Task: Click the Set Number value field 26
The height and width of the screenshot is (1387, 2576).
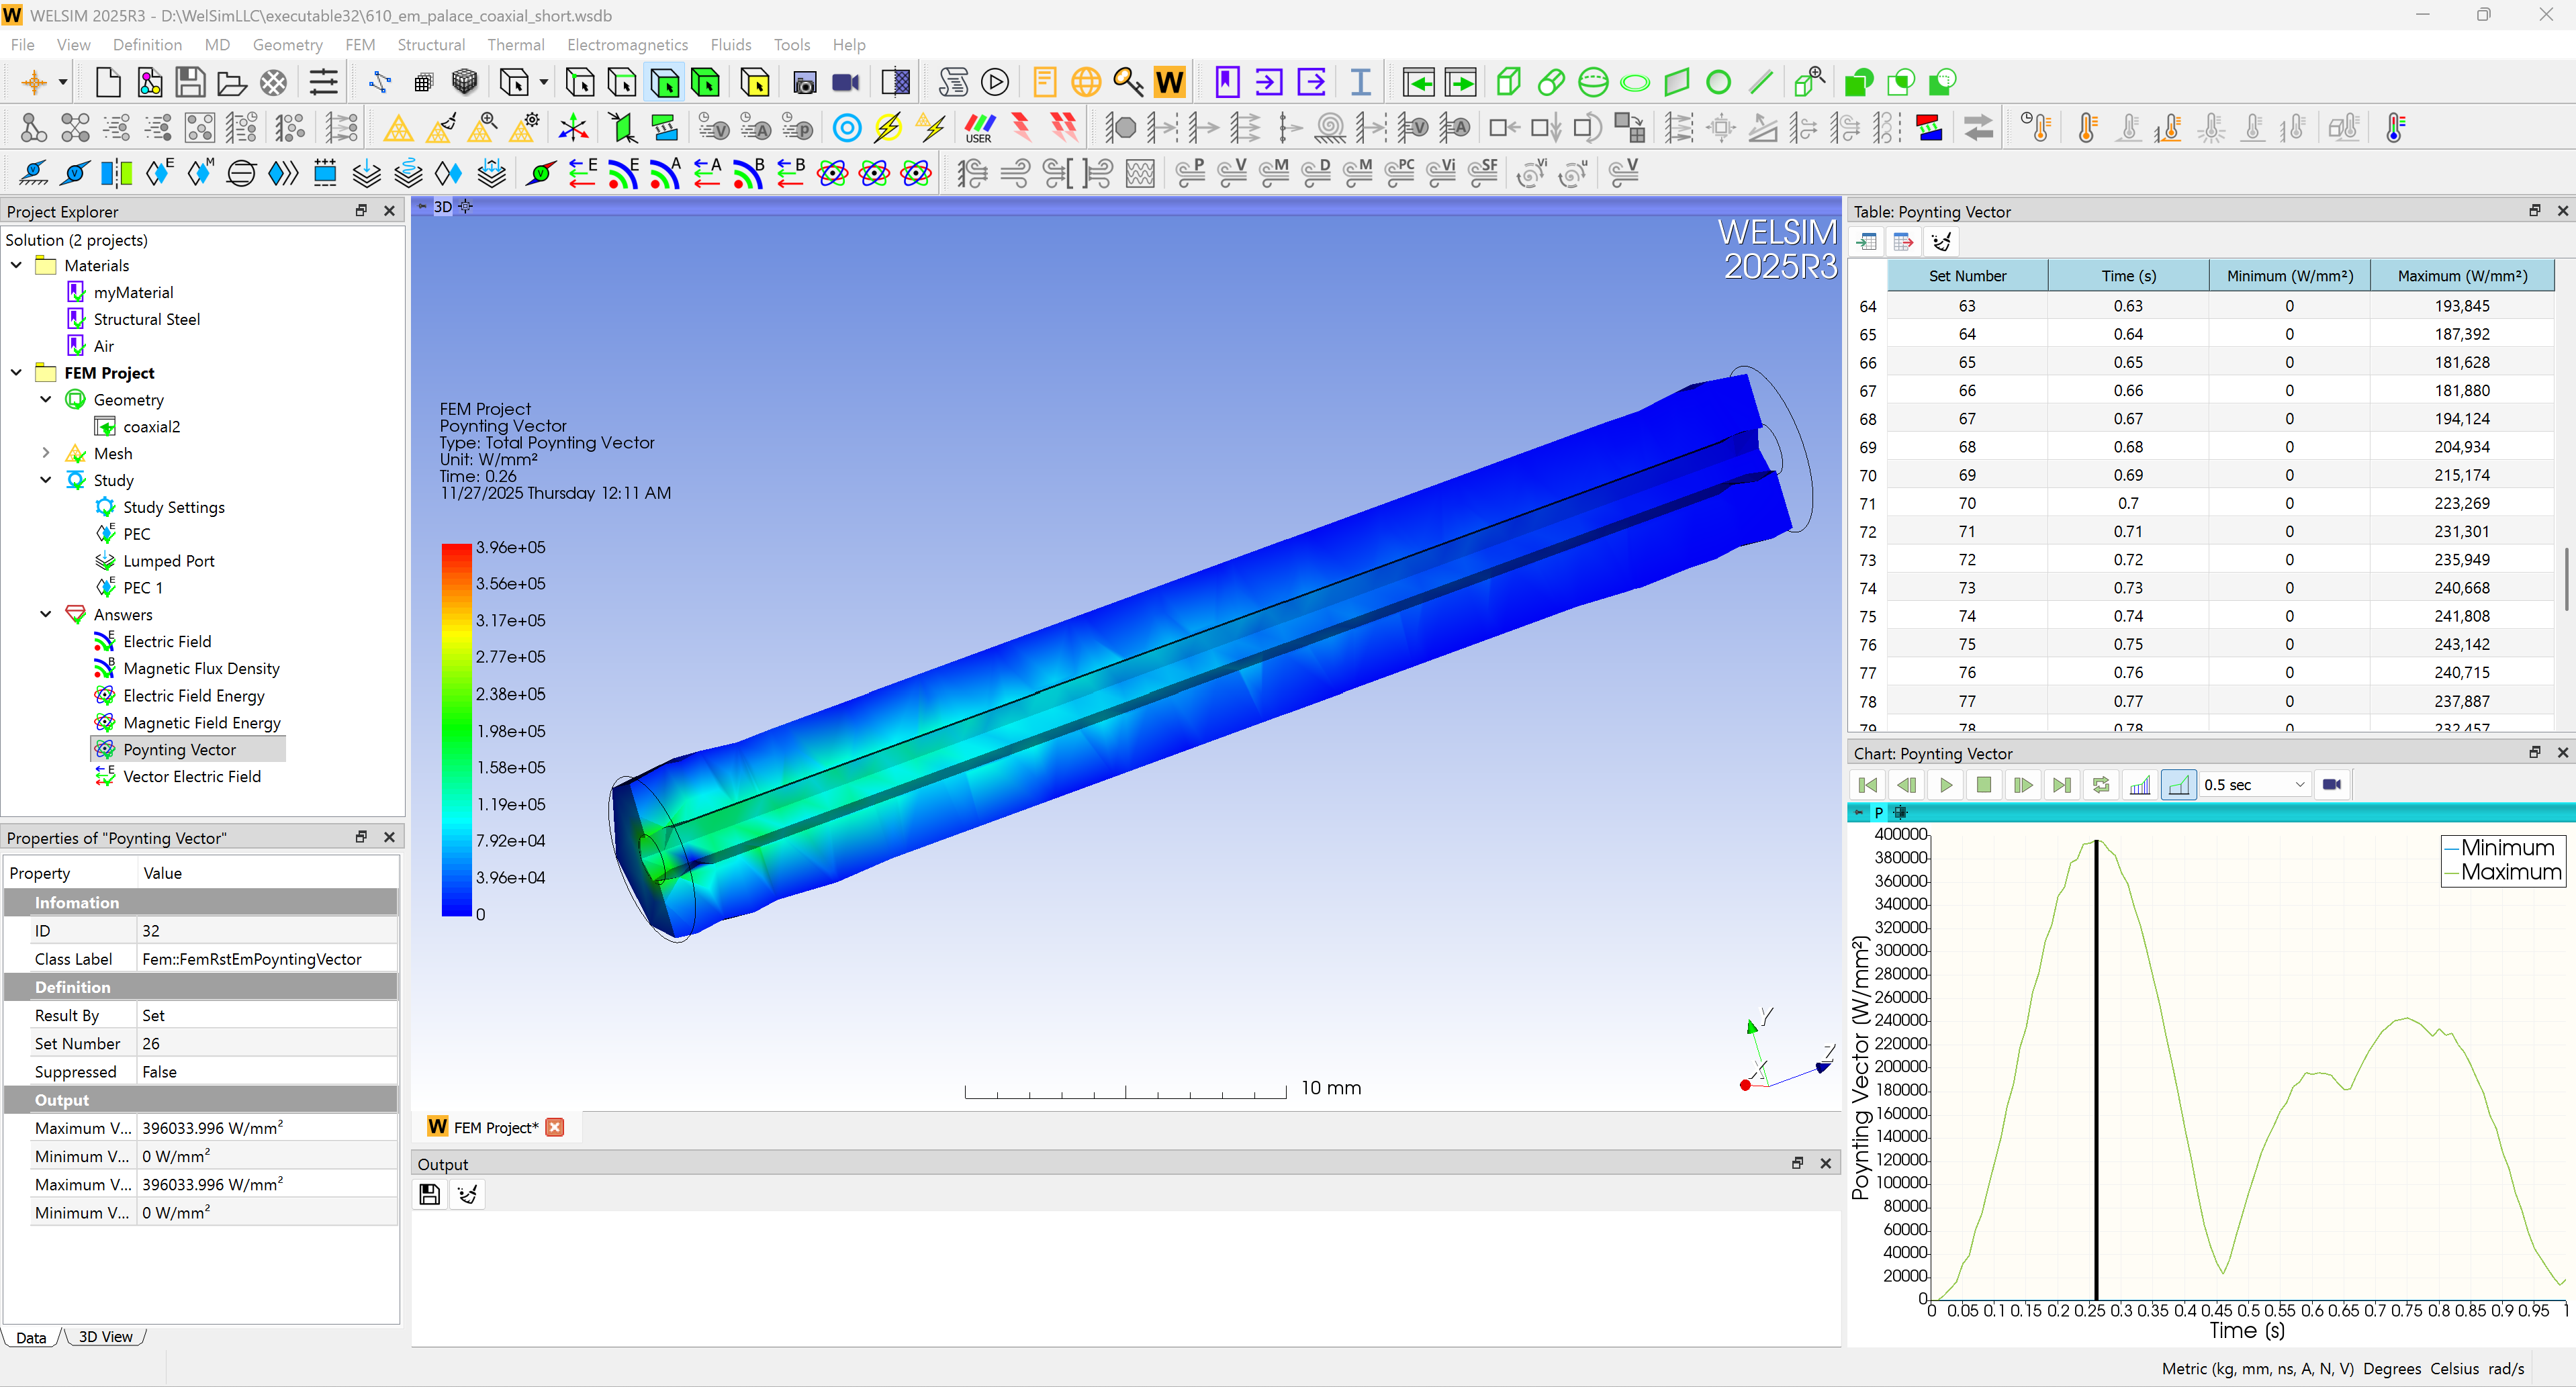Action: coord(267,1043)
